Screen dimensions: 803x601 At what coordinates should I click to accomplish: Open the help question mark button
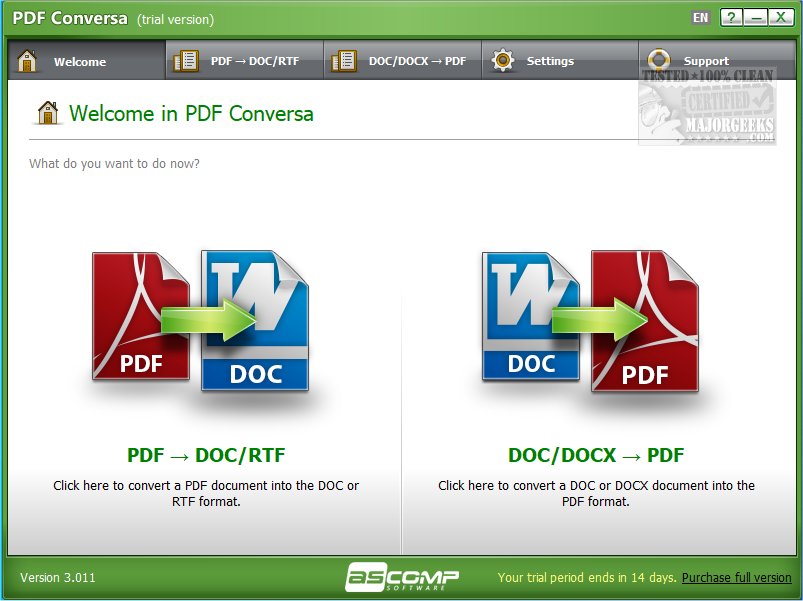tap(732, 18)
